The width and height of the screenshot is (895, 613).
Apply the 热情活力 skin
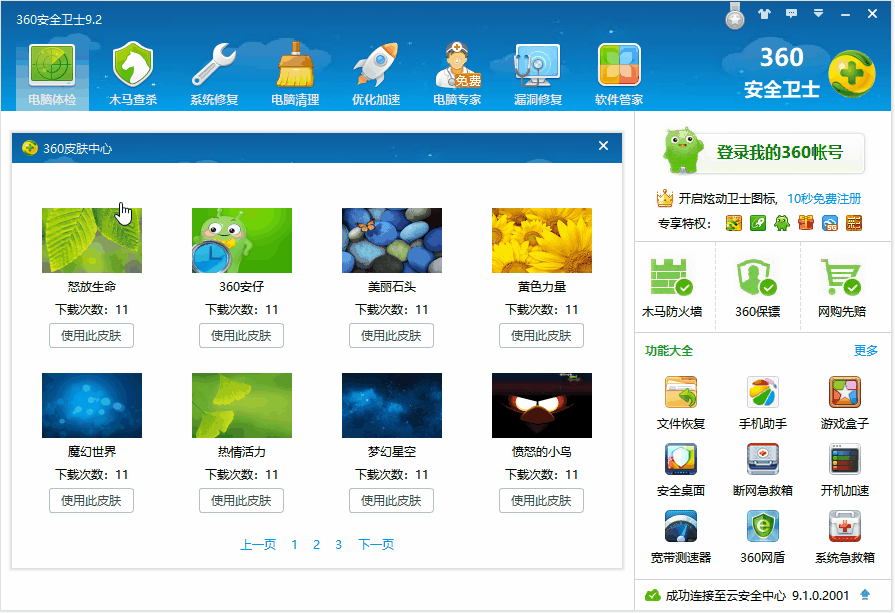click(241, 501)
